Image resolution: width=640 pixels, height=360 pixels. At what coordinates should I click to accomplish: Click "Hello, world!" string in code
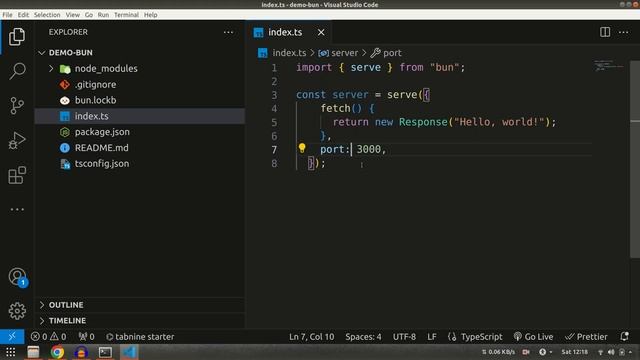point(499,122)
